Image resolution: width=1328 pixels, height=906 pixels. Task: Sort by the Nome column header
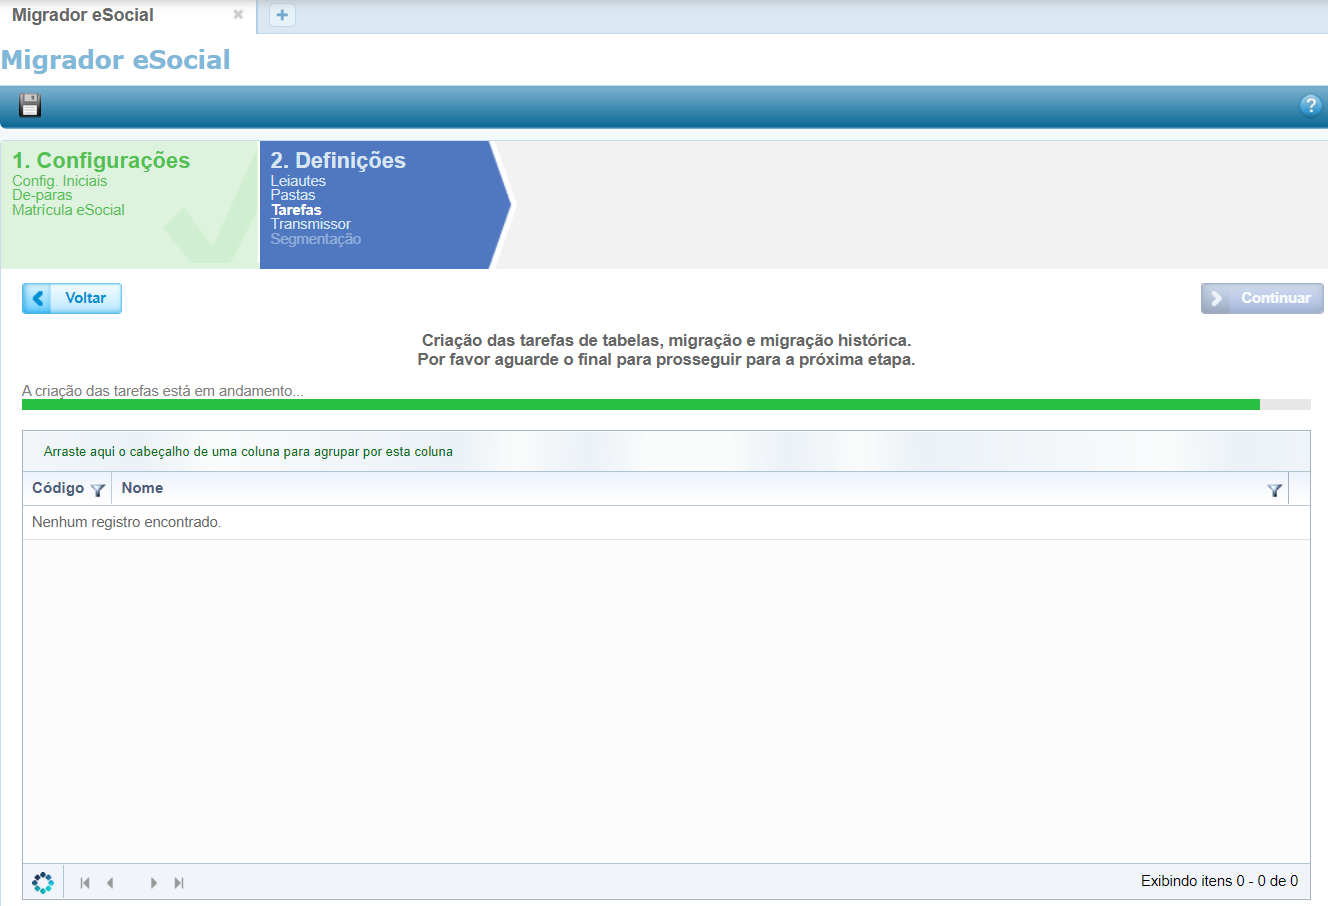(142, 488)
